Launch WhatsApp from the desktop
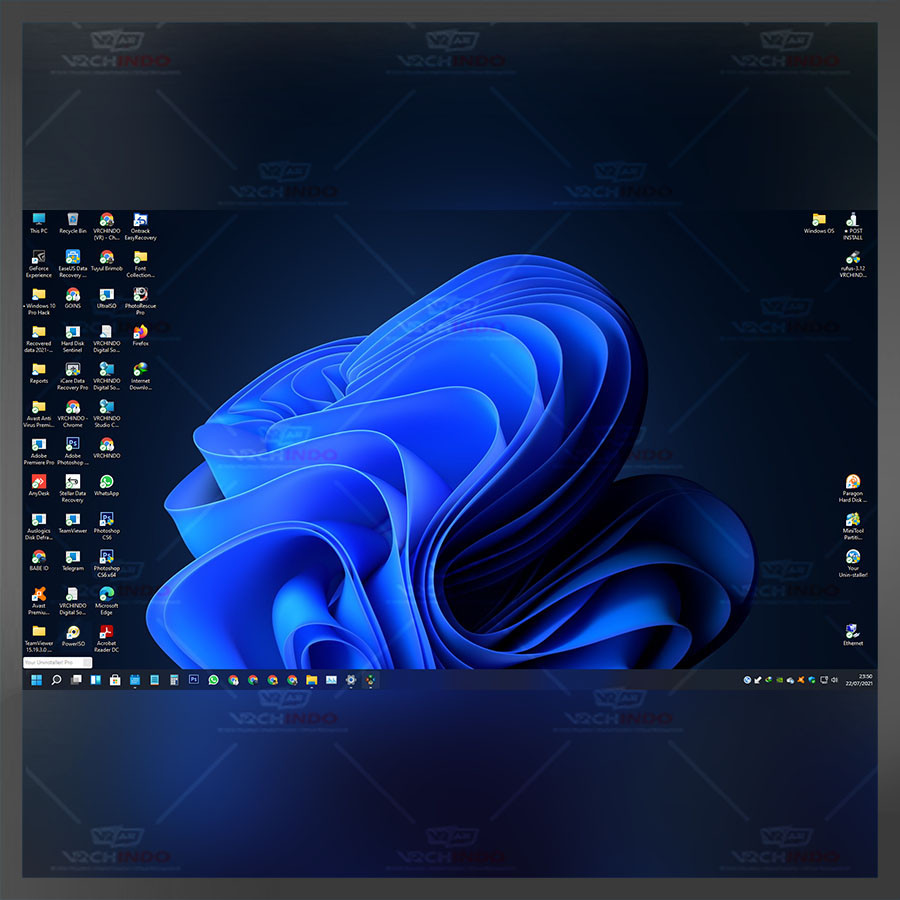 106,482
